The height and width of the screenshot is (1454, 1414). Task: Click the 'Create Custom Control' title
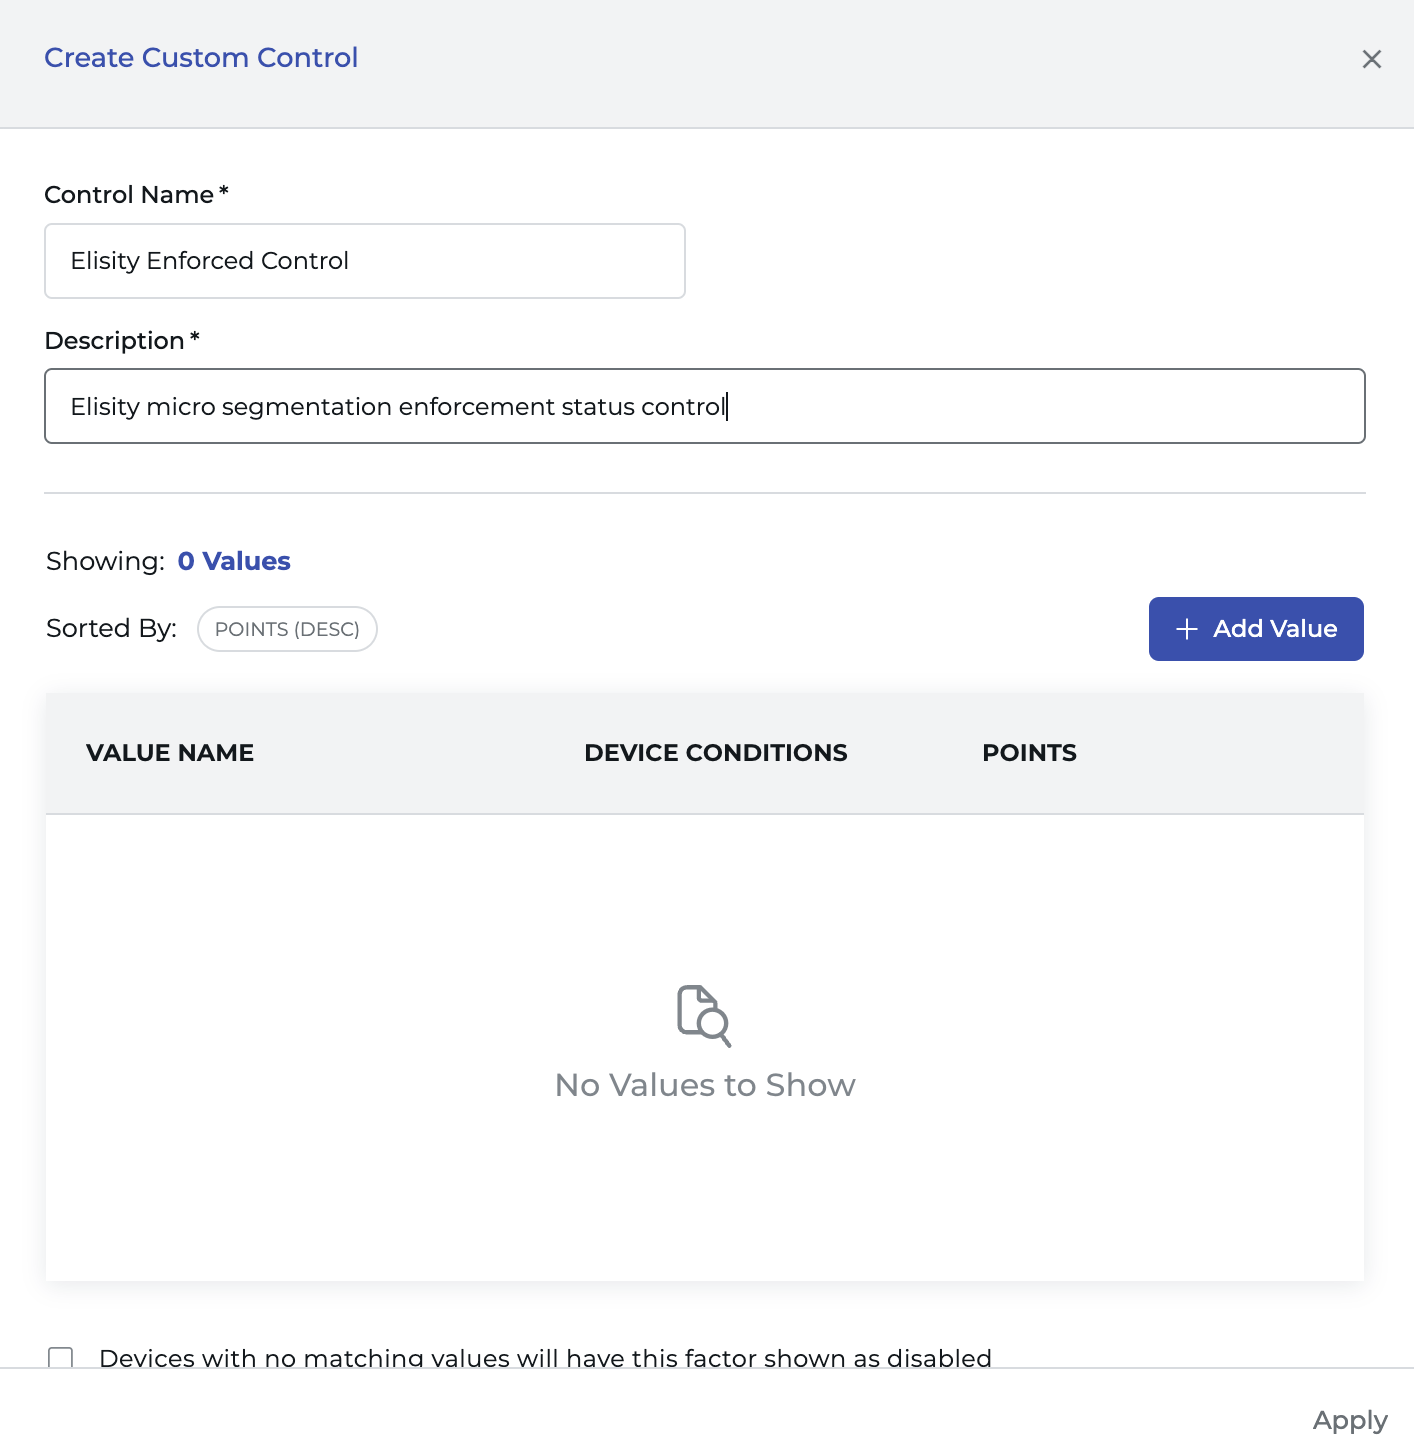click(201, 58)
